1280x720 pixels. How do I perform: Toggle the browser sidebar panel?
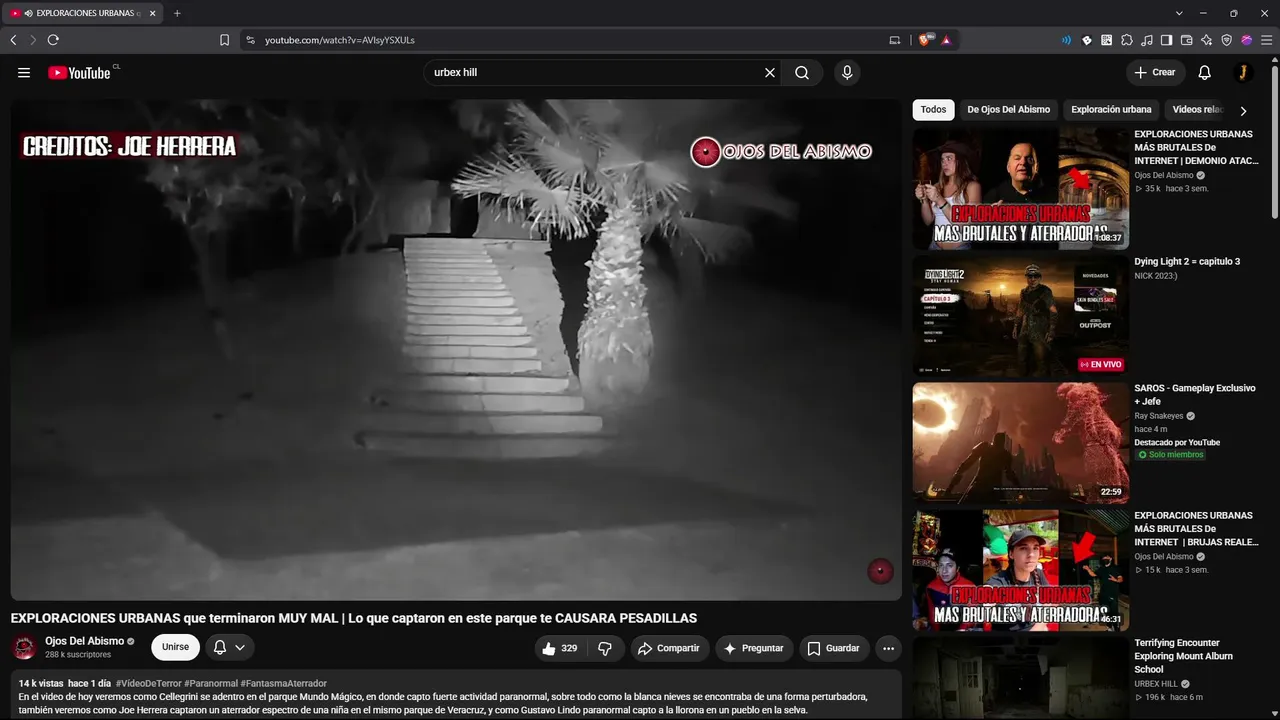click(1167, 40)
